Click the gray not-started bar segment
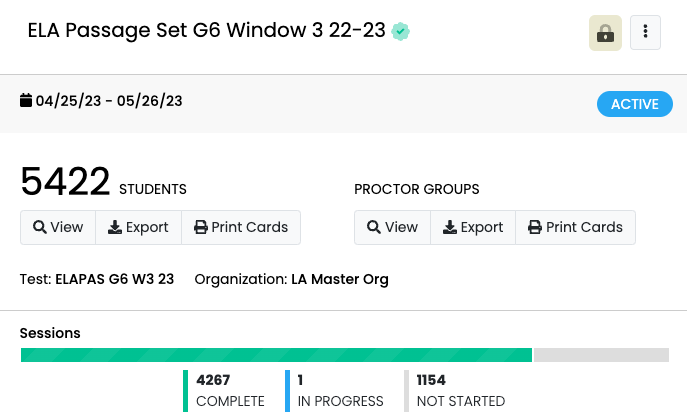The image size is (687, 420). coord(601,355)
